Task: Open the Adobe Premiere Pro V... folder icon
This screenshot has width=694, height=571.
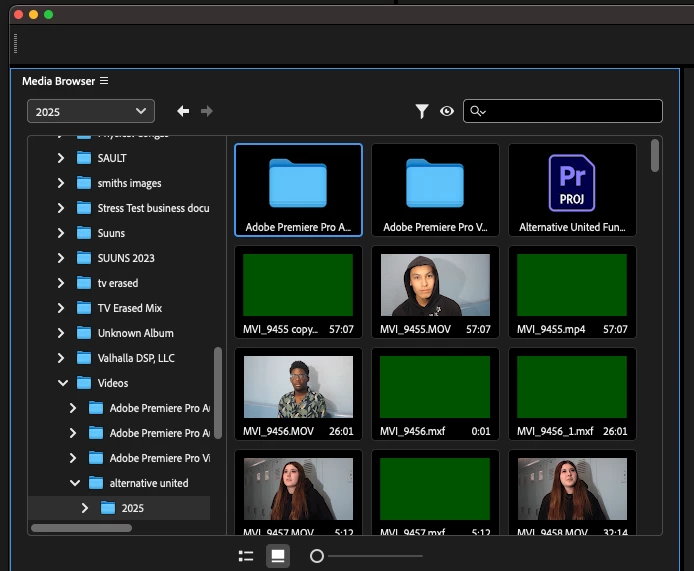Action: pyautogui.click(x=435, y=184)
